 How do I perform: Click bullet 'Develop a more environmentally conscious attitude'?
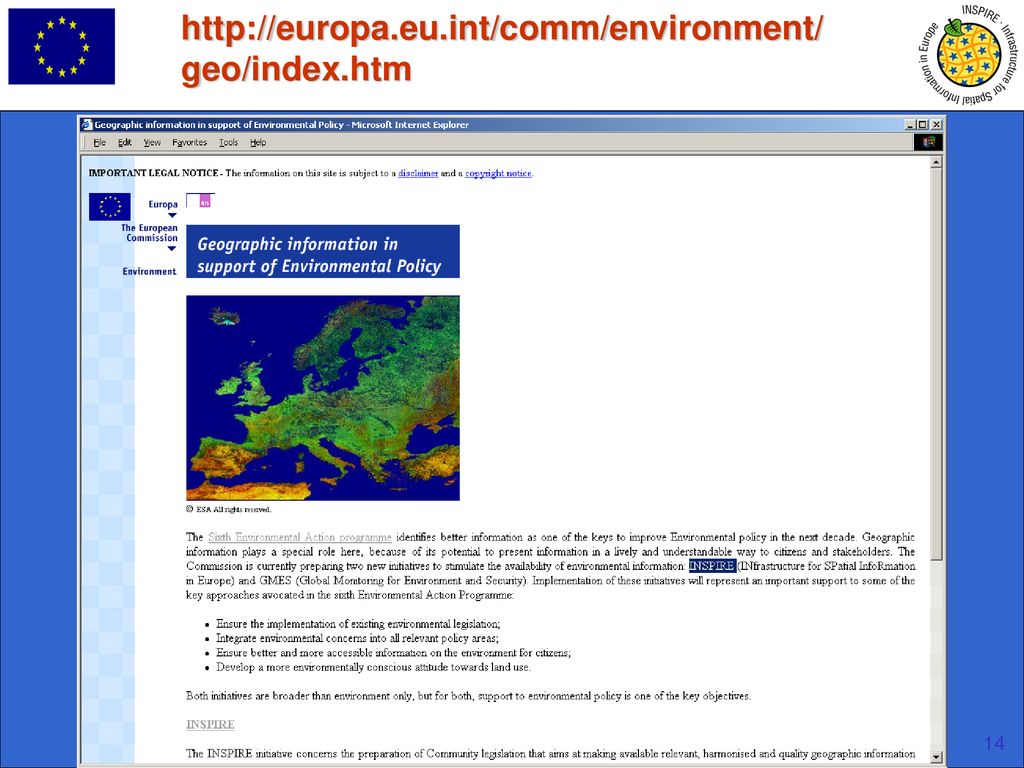pyautogui.click(x=374, y=667)
